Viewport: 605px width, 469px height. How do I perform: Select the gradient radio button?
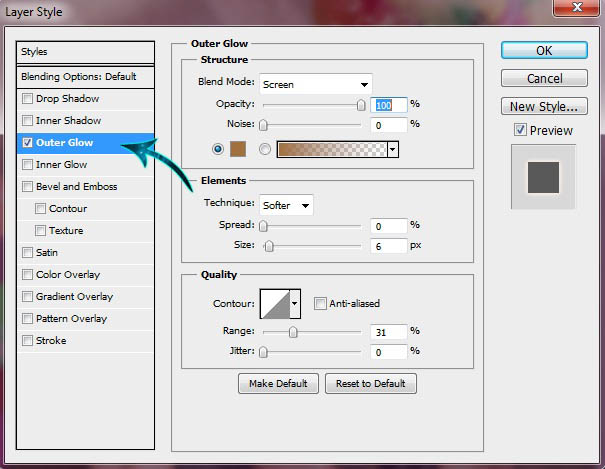click(265, 149)
